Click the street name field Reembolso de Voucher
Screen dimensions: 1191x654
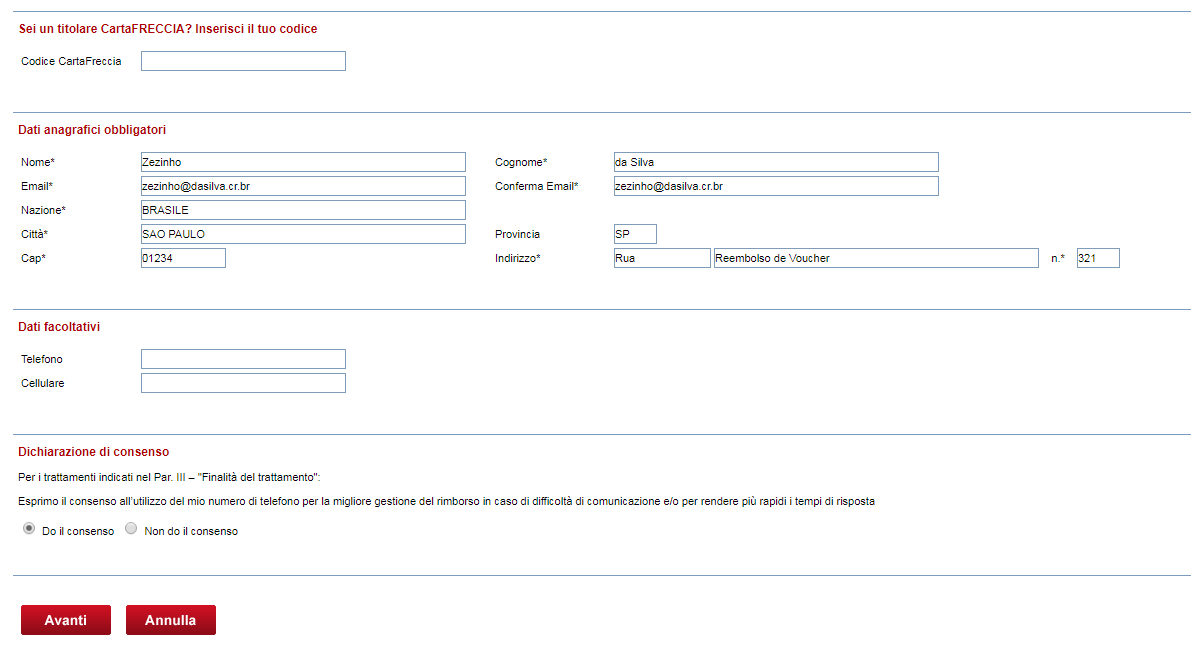[877, 258]
